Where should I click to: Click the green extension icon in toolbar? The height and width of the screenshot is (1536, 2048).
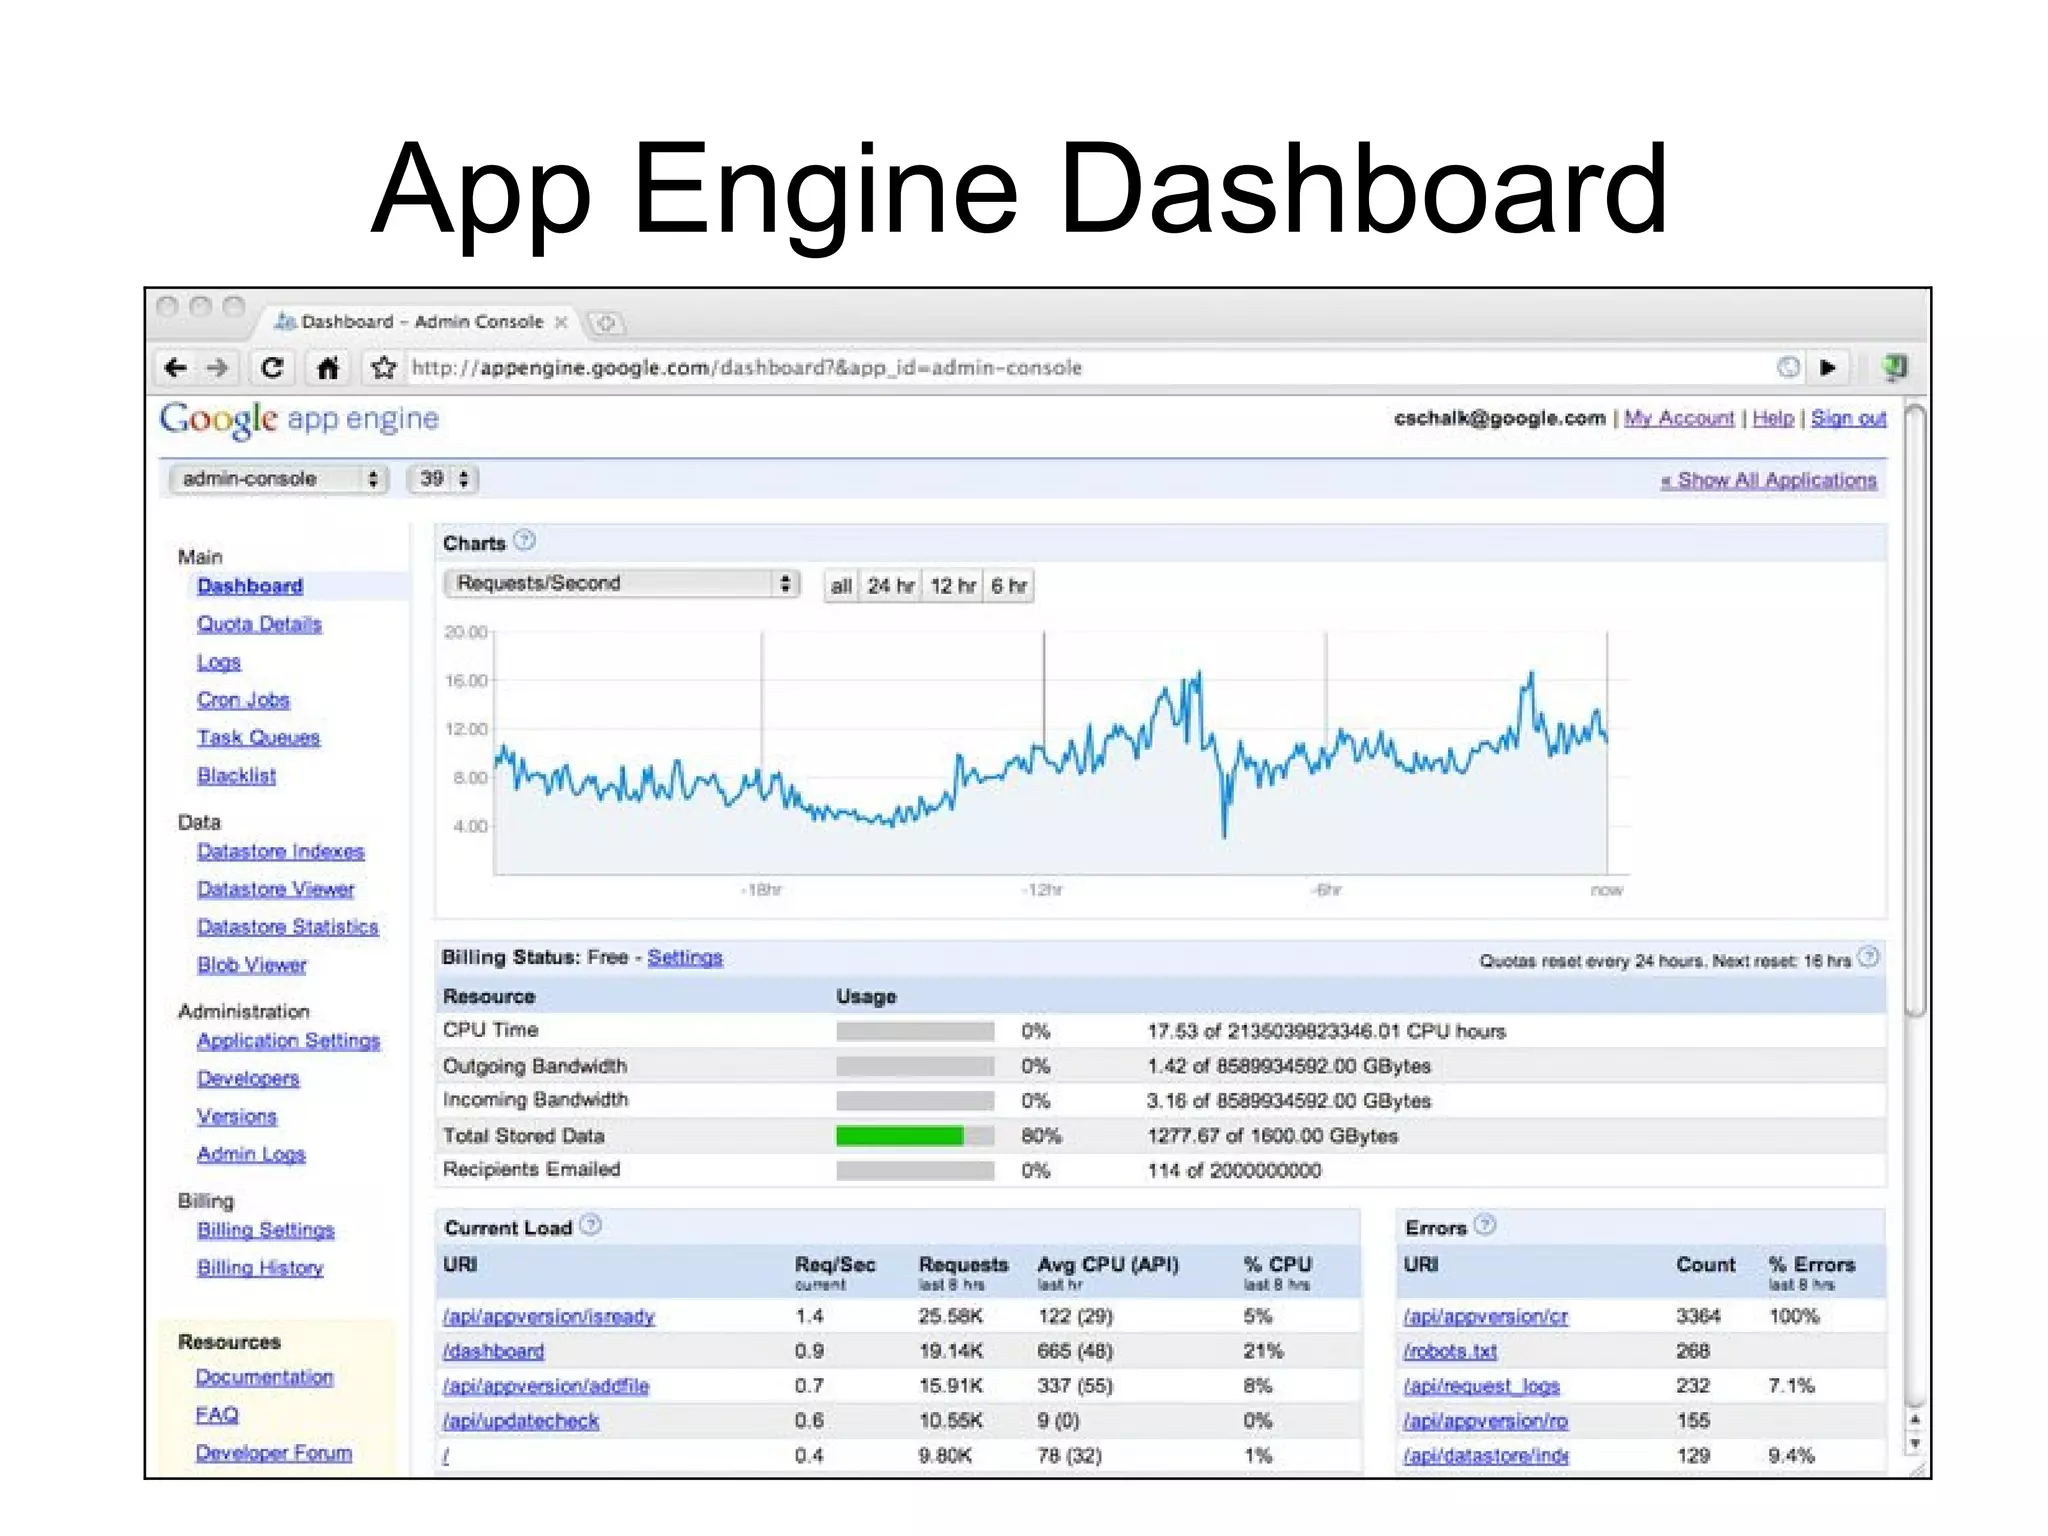click(1894, 368)
